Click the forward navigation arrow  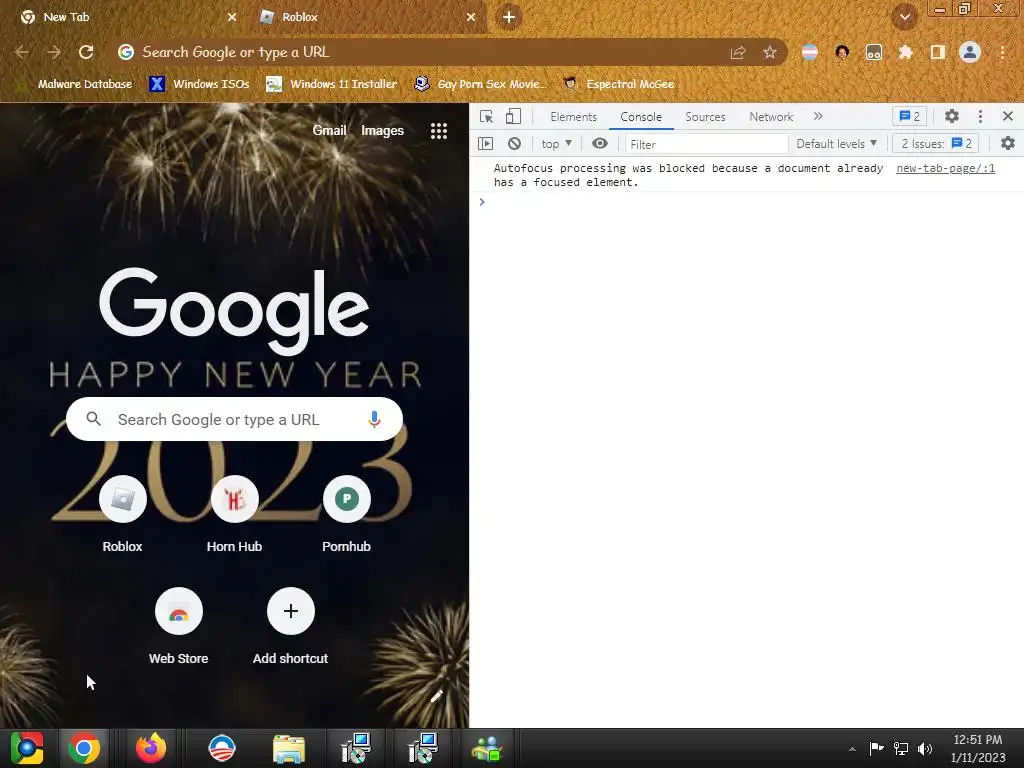point(54,52)
